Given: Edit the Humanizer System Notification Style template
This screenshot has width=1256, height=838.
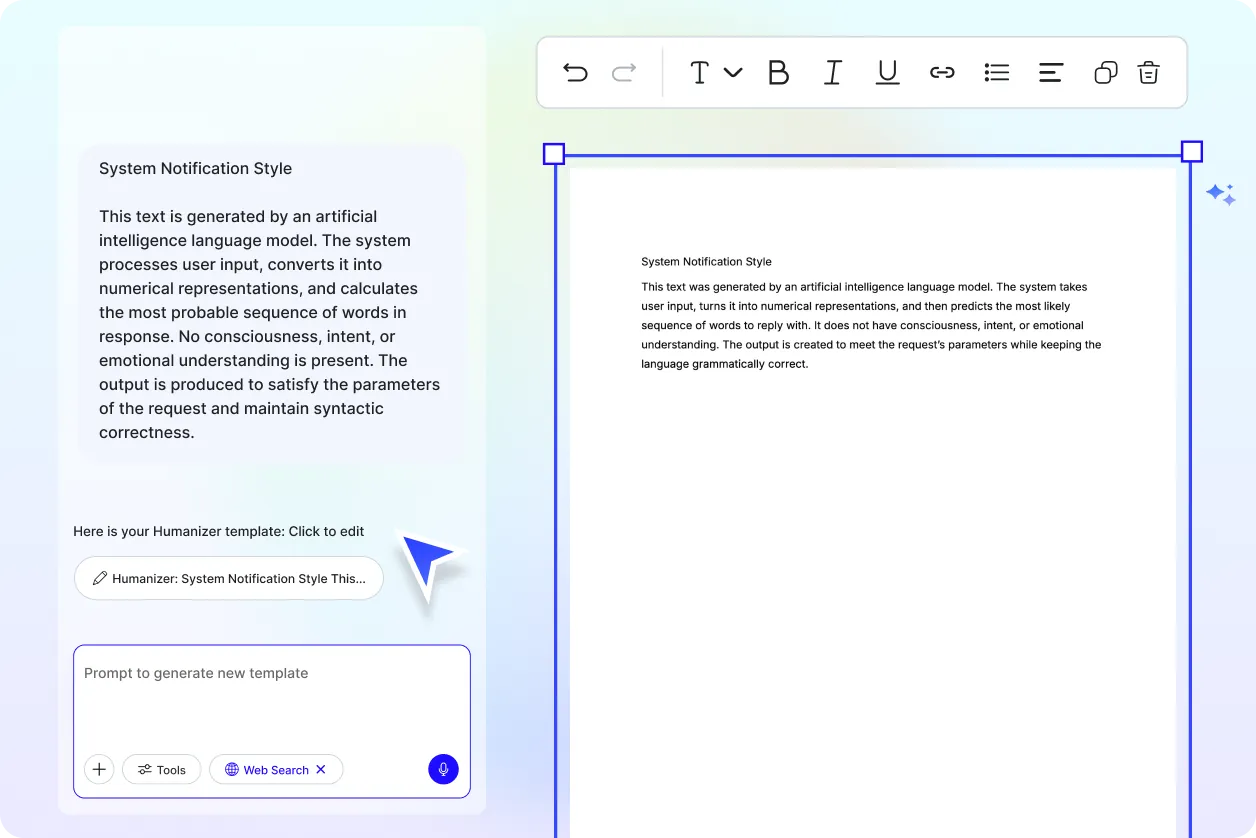Looking at the screenshot, I should [228, 578].
